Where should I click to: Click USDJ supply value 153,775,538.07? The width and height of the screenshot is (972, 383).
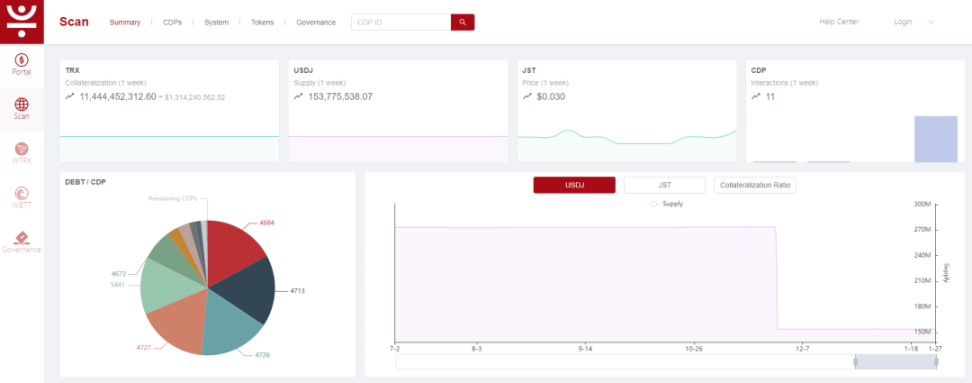[340, 97]
